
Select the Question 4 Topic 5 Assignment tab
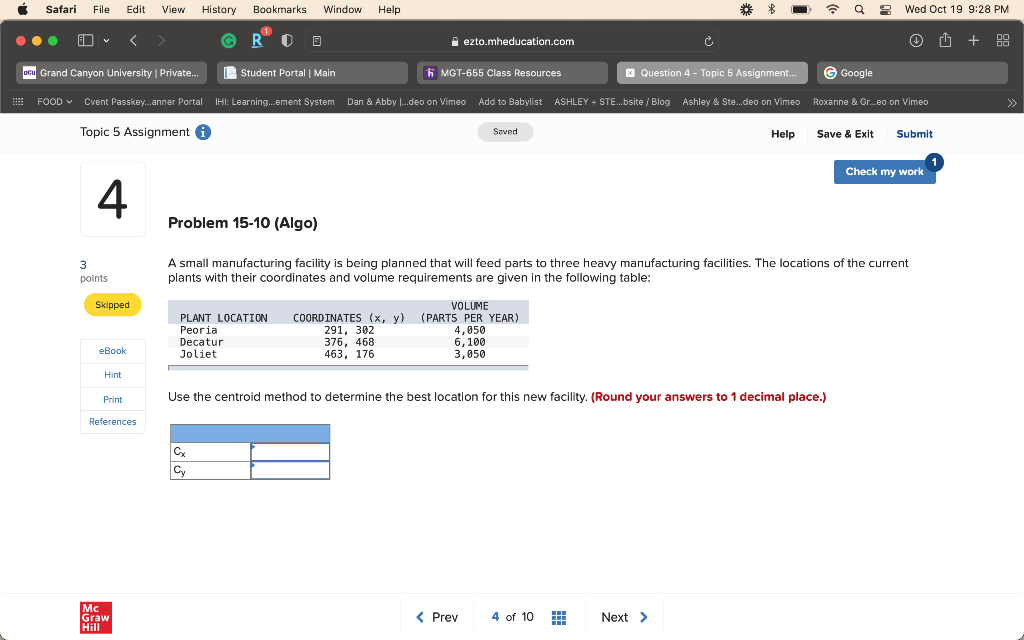coord(712,73)
